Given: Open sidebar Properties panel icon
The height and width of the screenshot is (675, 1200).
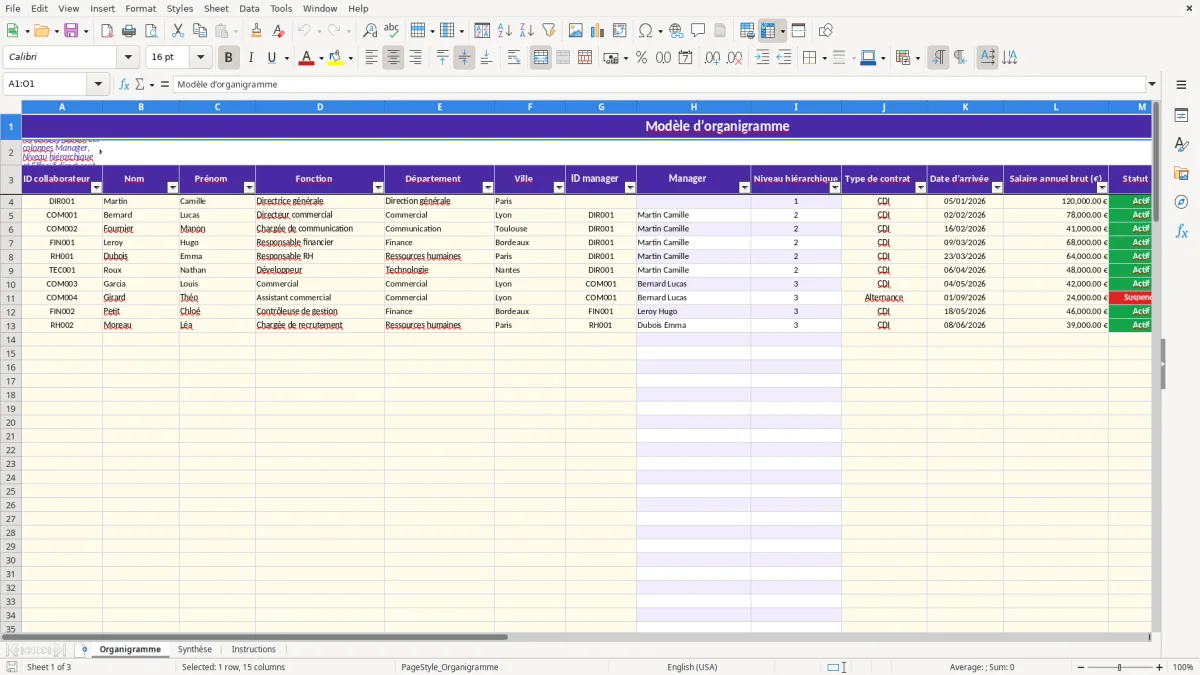Looking at the screenshot, I should coord(1181,116).
